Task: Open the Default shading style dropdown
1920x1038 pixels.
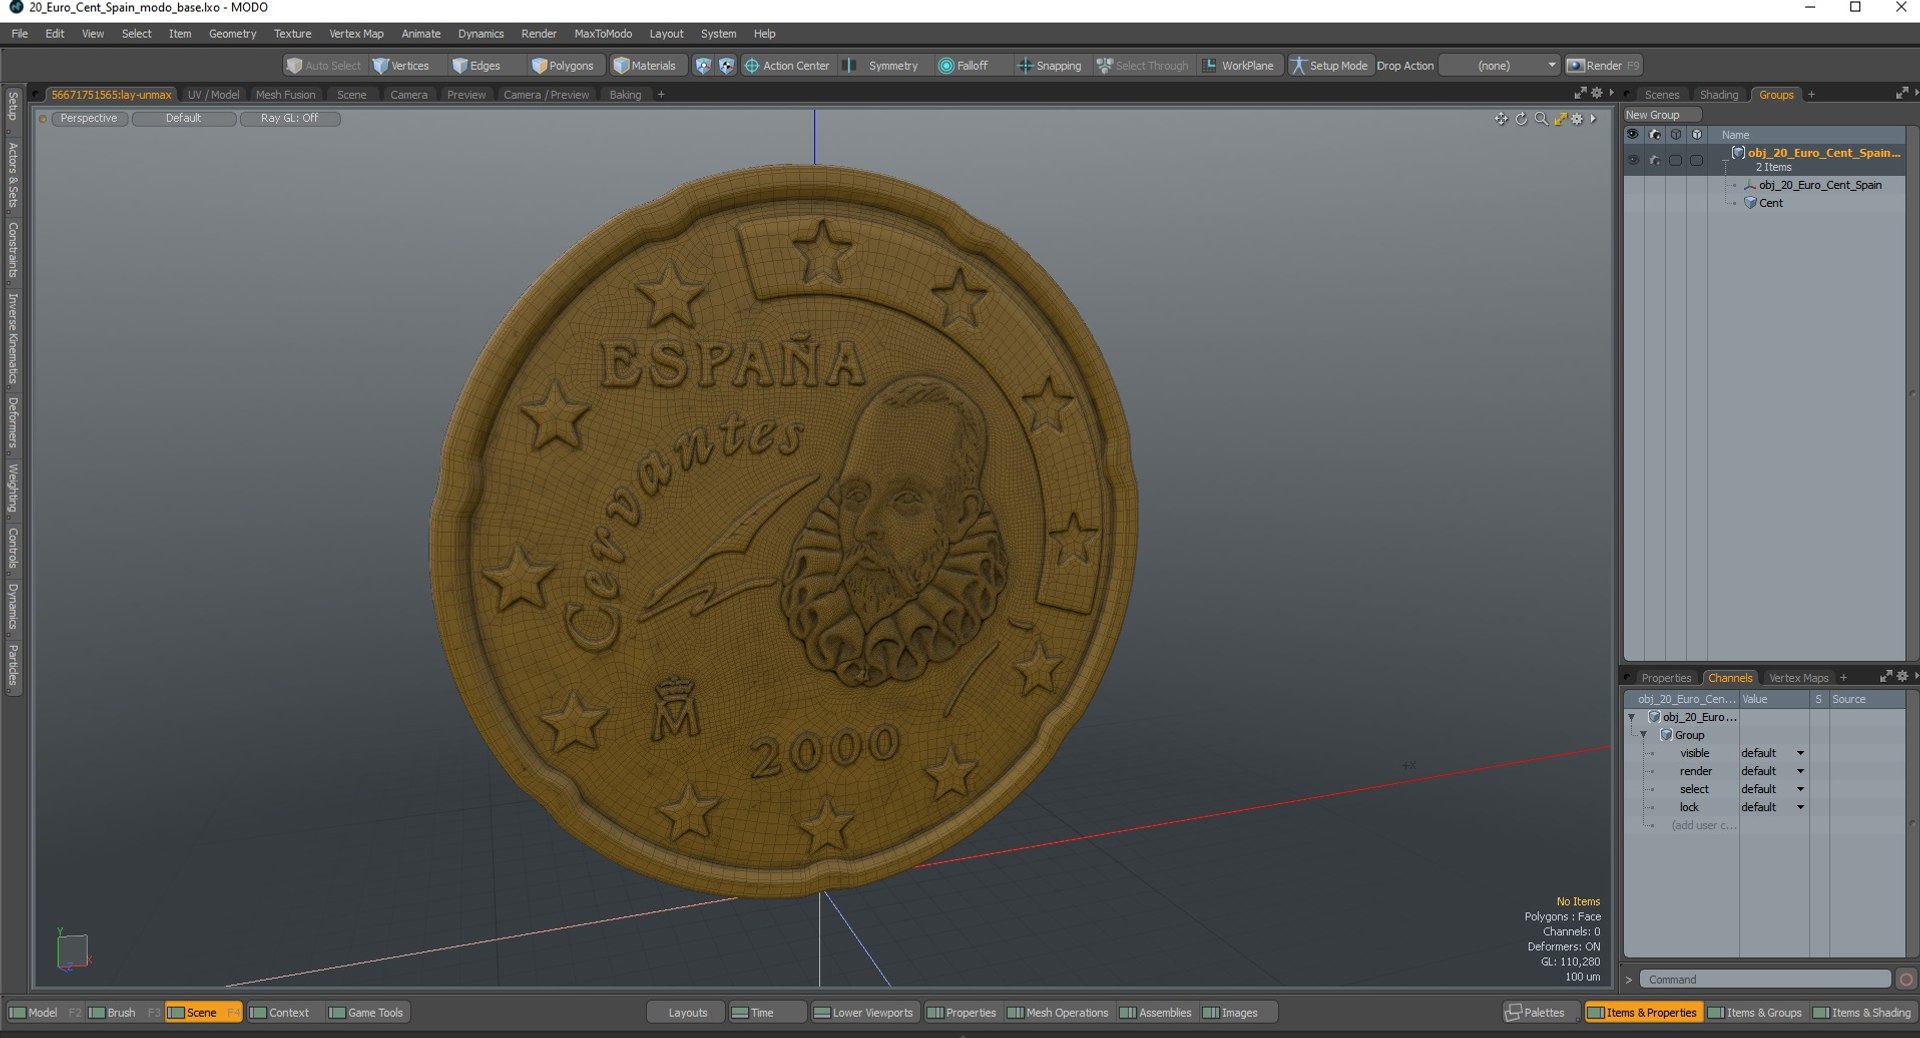Action: [184, 118]
